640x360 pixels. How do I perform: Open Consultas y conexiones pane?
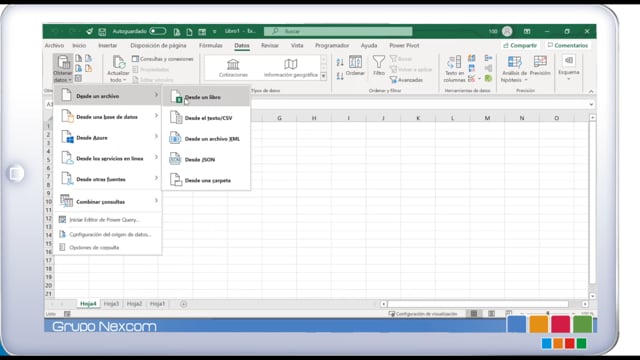[x=162, y=59]
